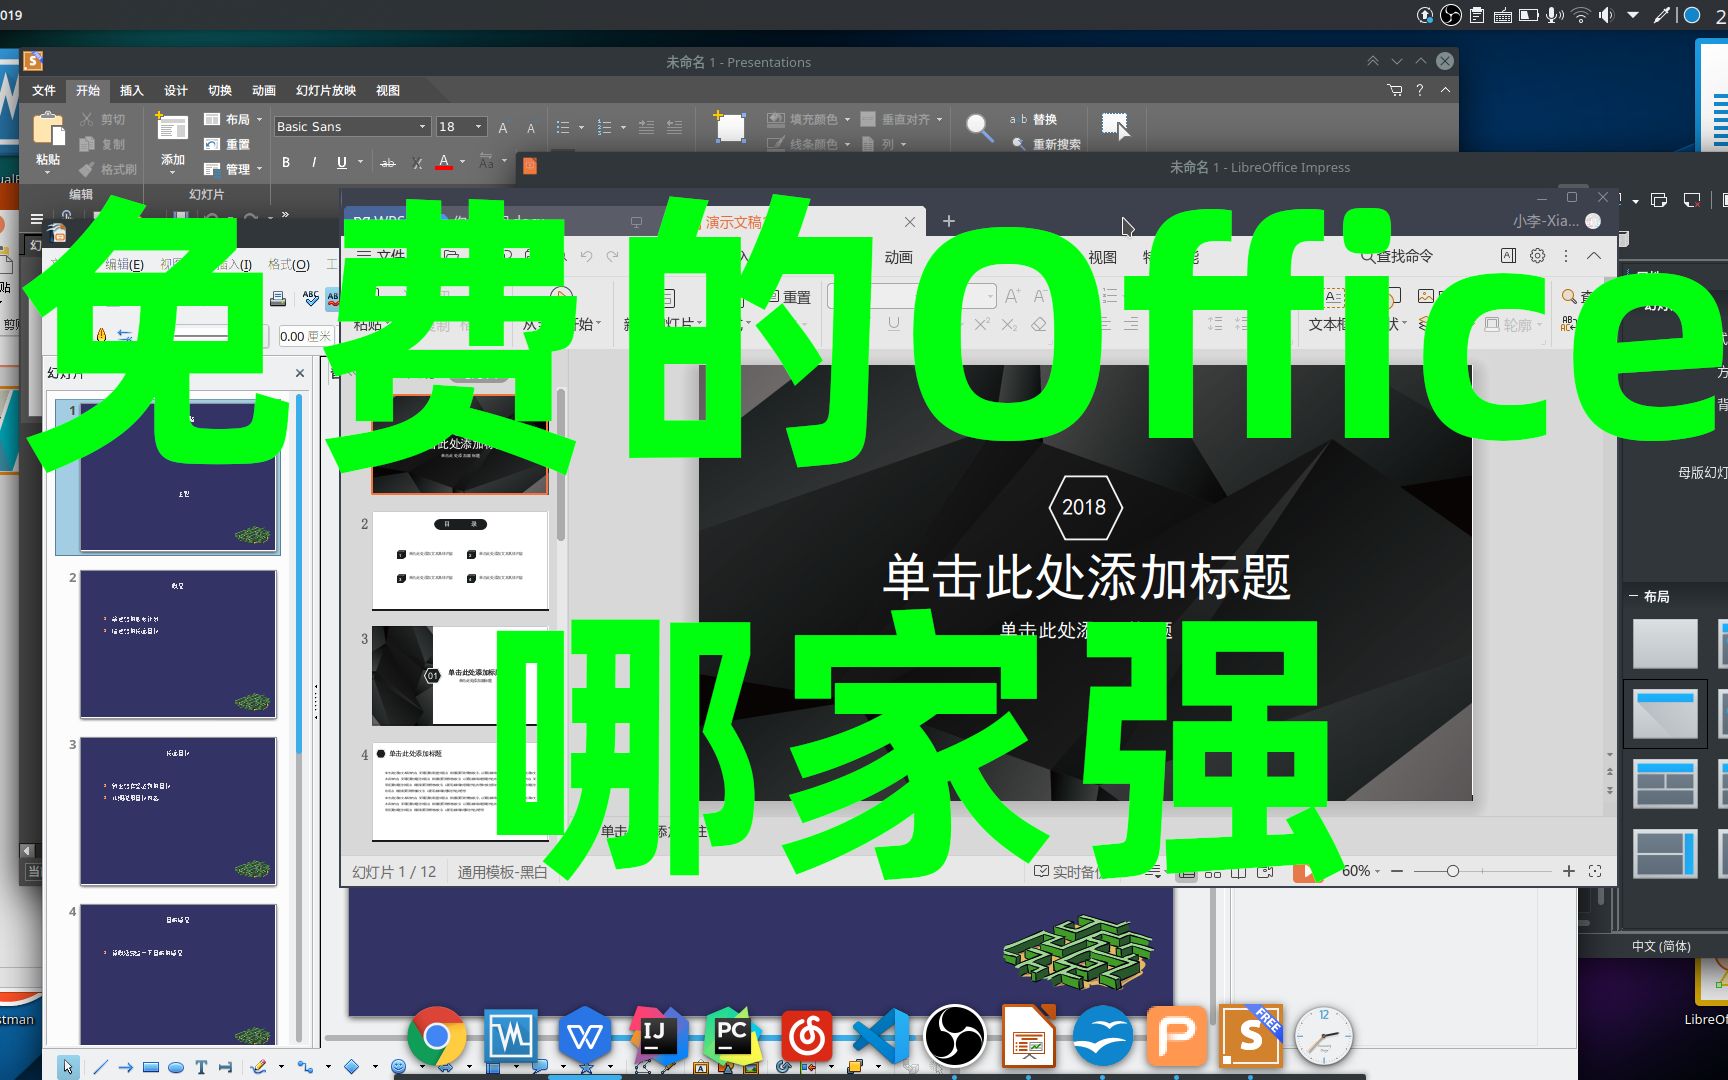Click the 单击此处添加标题 title placeholder
Screen dimensions: 1728x1080
1086,577
